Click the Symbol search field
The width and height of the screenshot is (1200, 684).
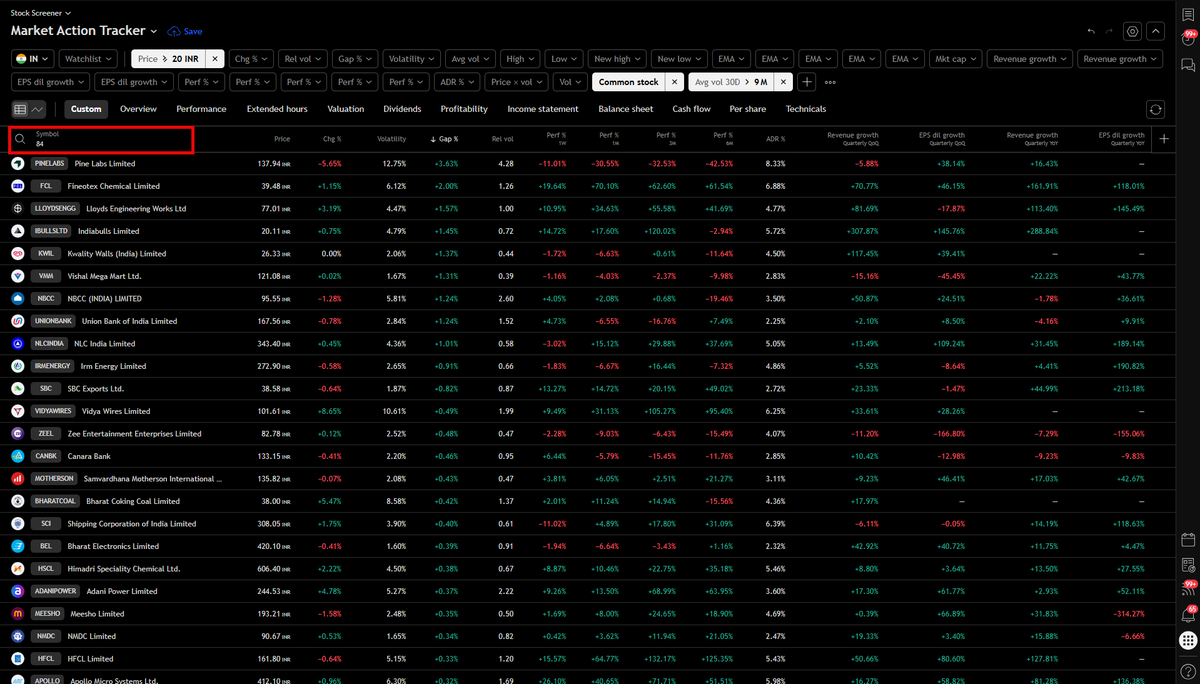(101, 140)
